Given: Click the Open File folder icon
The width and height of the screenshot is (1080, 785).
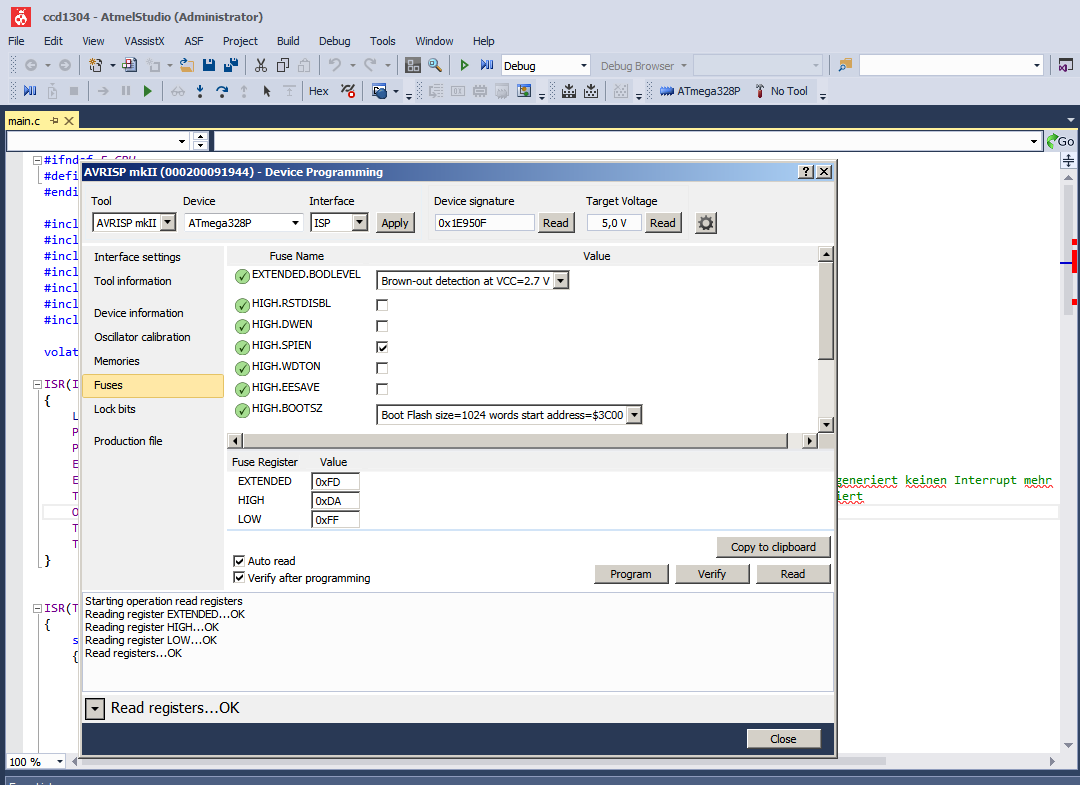Looking at the screenshot, I should [x=186, y=65].
